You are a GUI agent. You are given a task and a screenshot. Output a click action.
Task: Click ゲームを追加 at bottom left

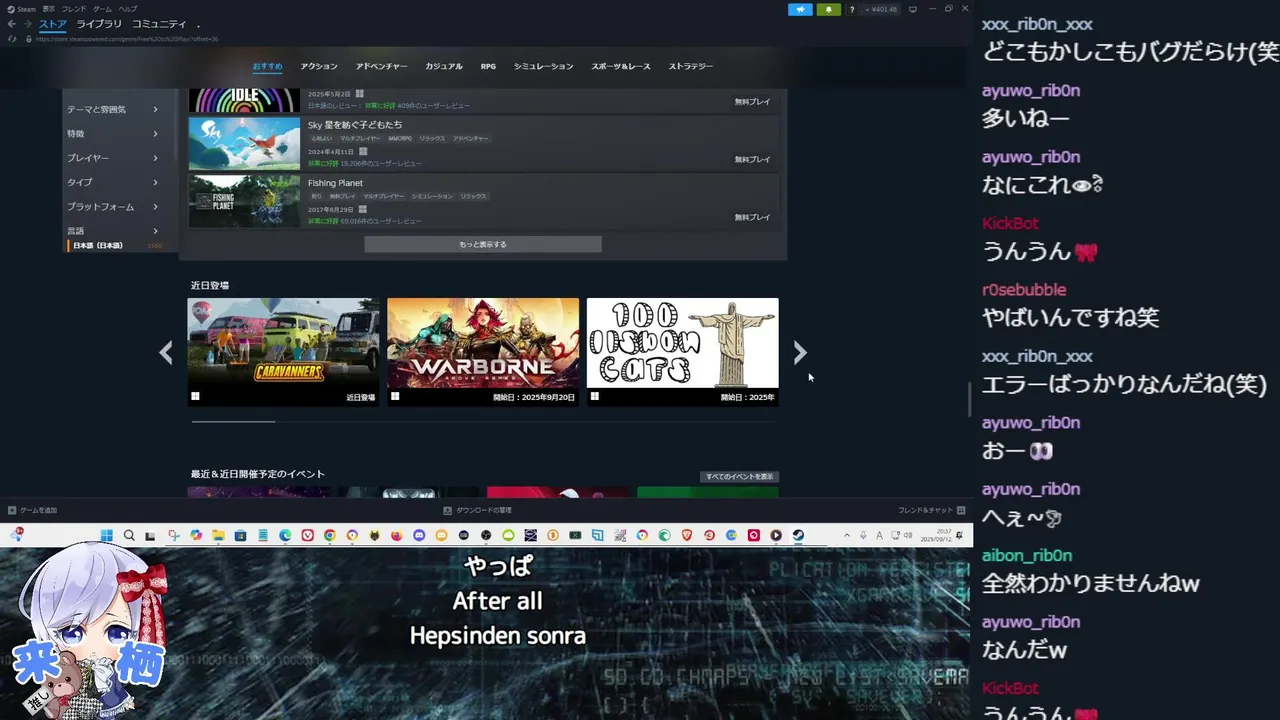click(x=33, y=510)
